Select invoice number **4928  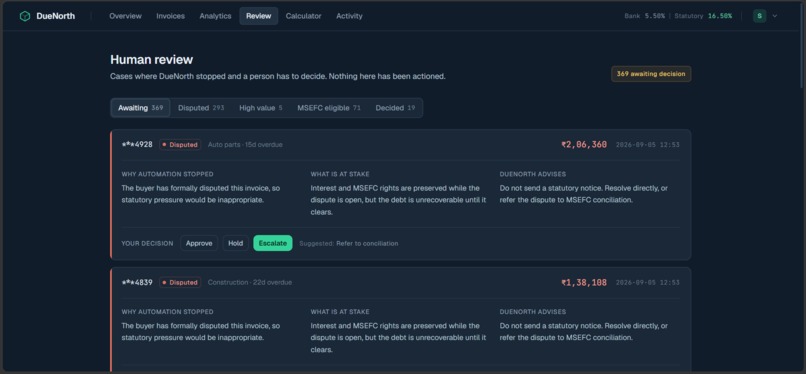click(x=137, y=145)
